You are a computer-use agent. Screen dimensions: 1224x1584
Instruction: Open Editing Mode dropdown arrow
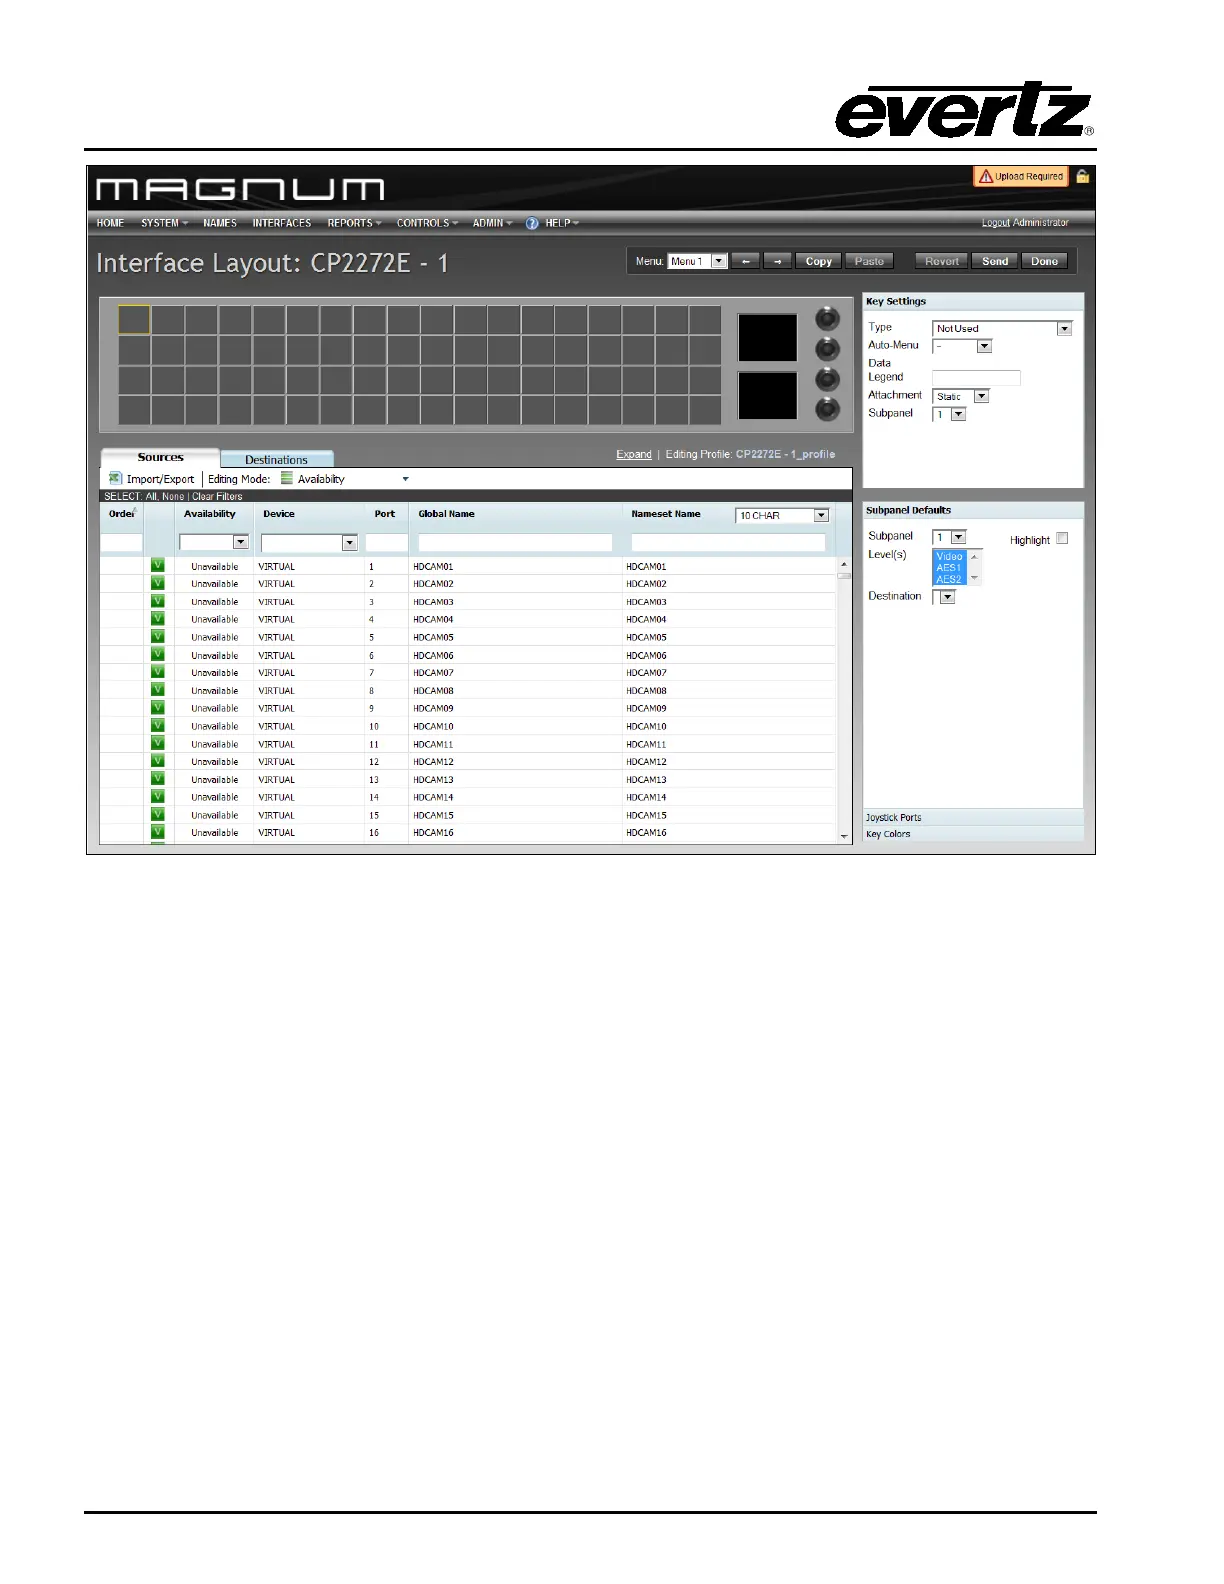[405, 479]
